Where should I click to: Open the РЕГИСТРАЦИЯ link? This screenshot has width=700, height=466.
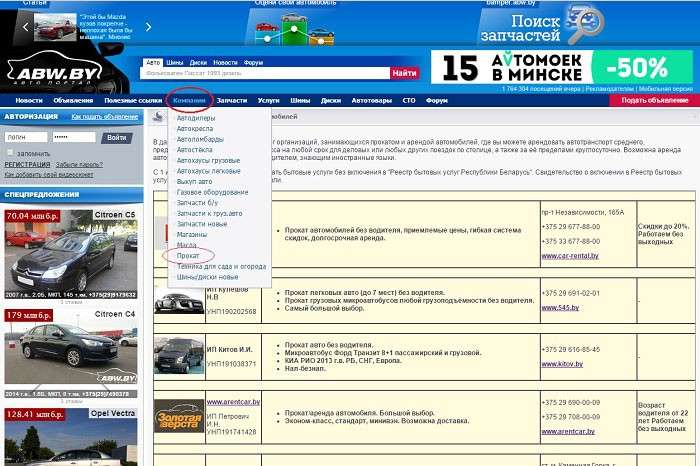[27, 165]
